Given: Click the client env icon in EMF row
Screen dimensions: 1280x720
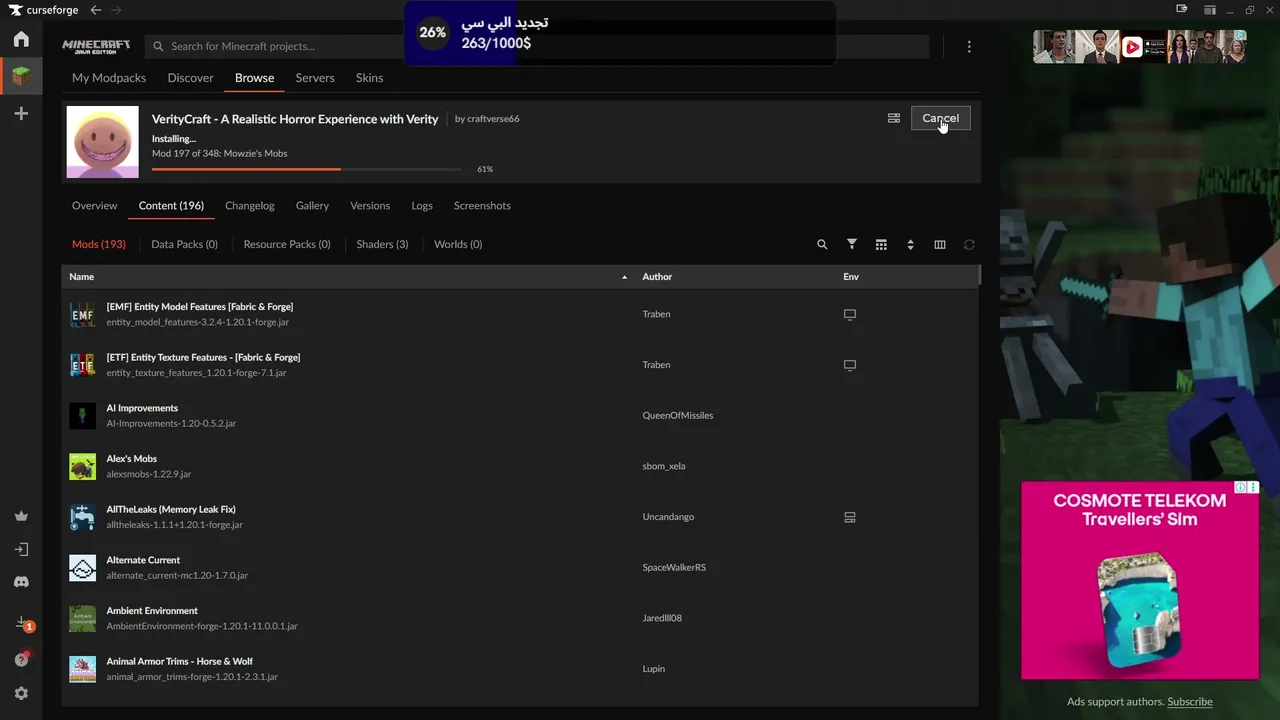Looking at the screenshot, I should coord(850,314).
